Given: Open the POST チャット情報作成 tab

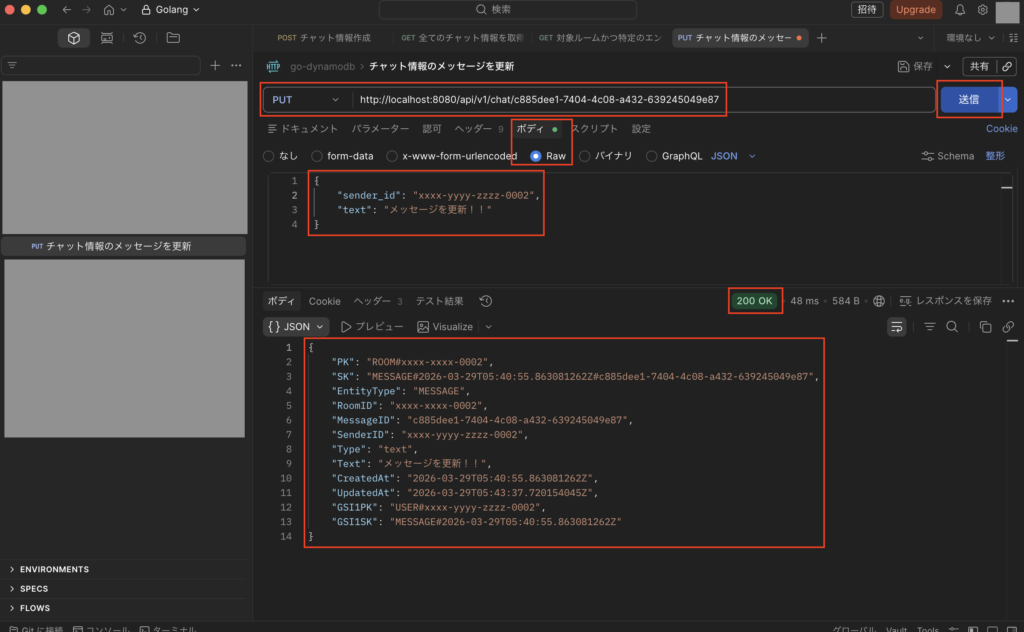Looking at the screenshot, I should click(x=324, y=38).
